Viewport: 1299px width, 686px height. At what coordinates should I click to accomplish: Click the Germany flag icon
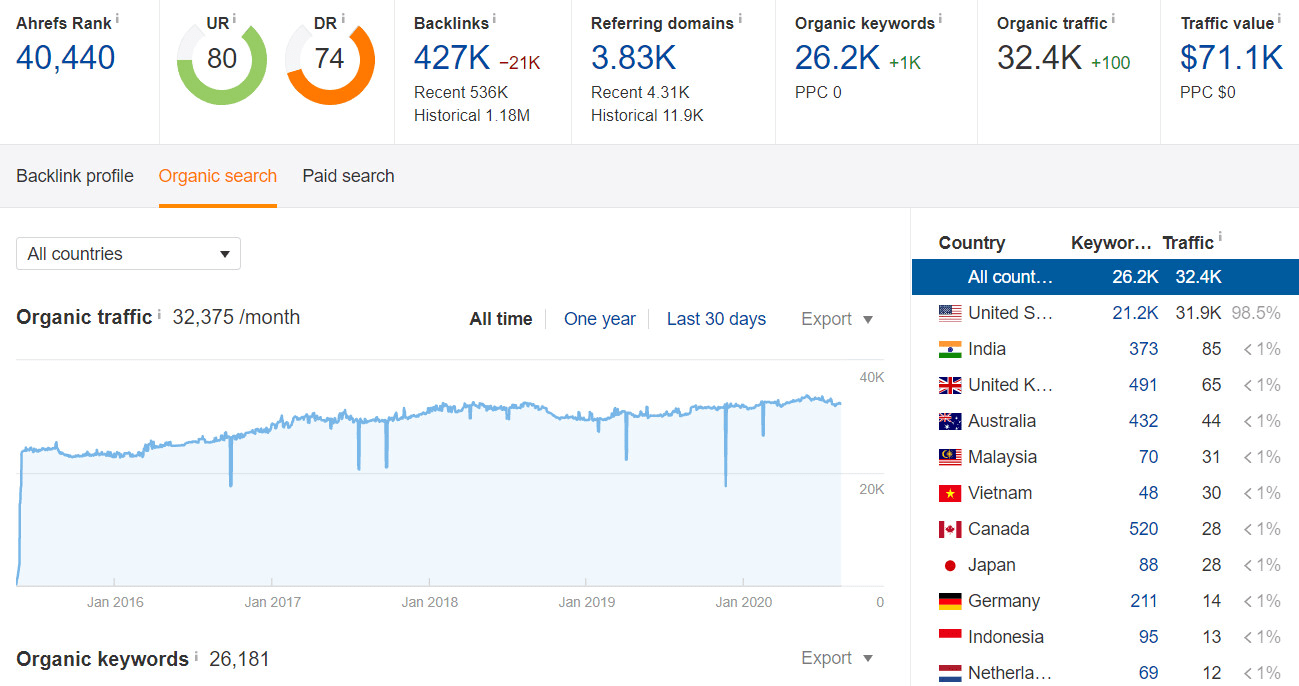point(949,600)
